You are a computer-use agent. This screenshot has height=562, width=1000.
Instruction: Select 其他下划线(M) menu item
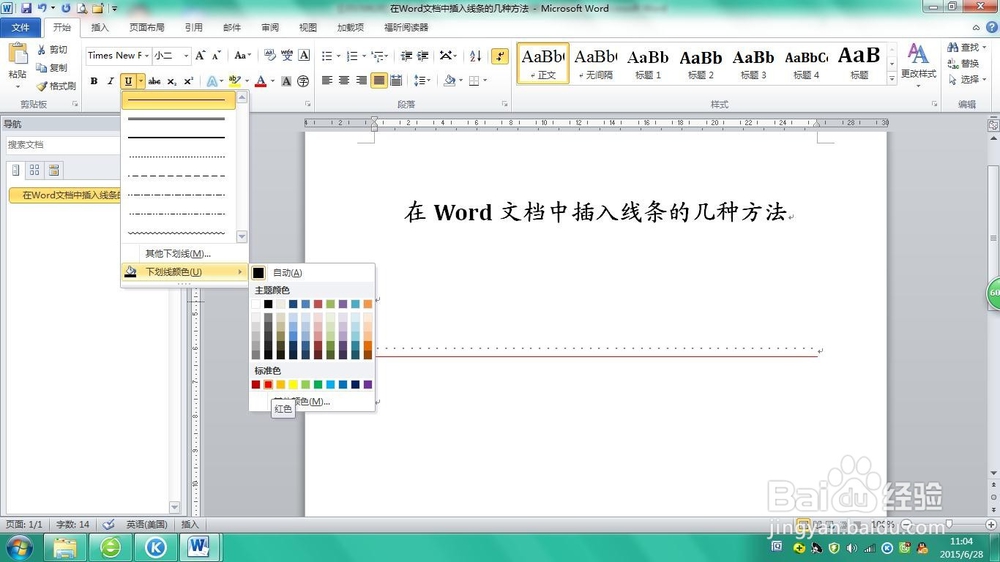click(x=177, y=254)
